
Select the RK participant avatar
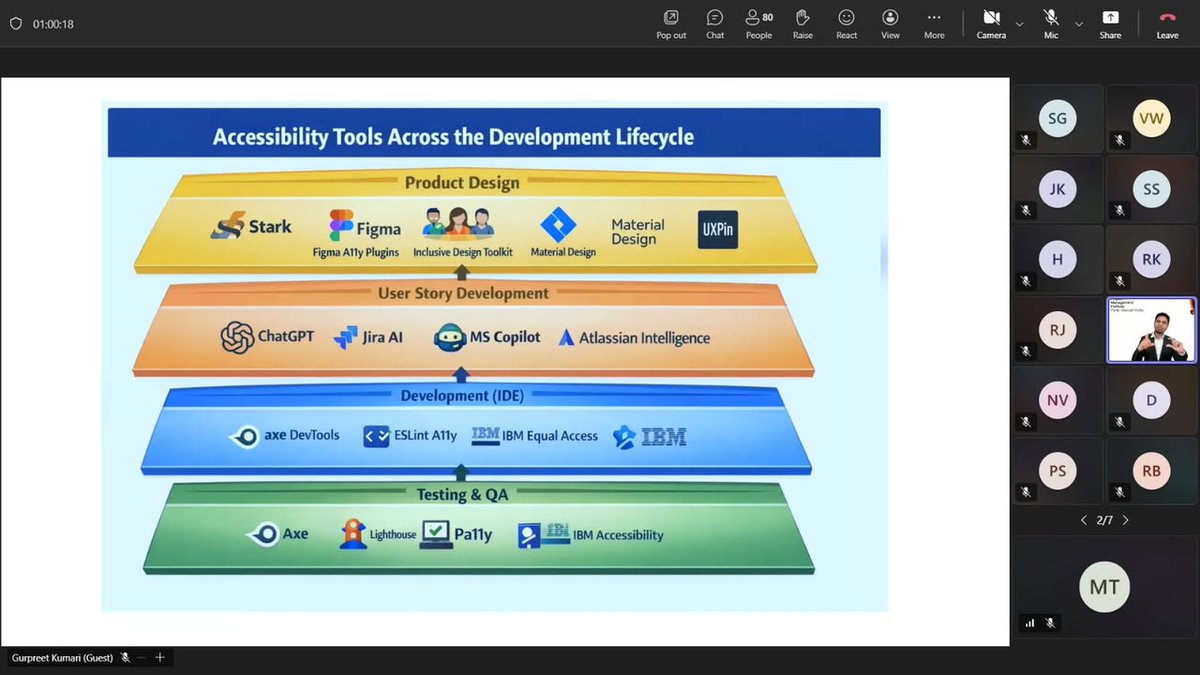tap(1151, 260)
